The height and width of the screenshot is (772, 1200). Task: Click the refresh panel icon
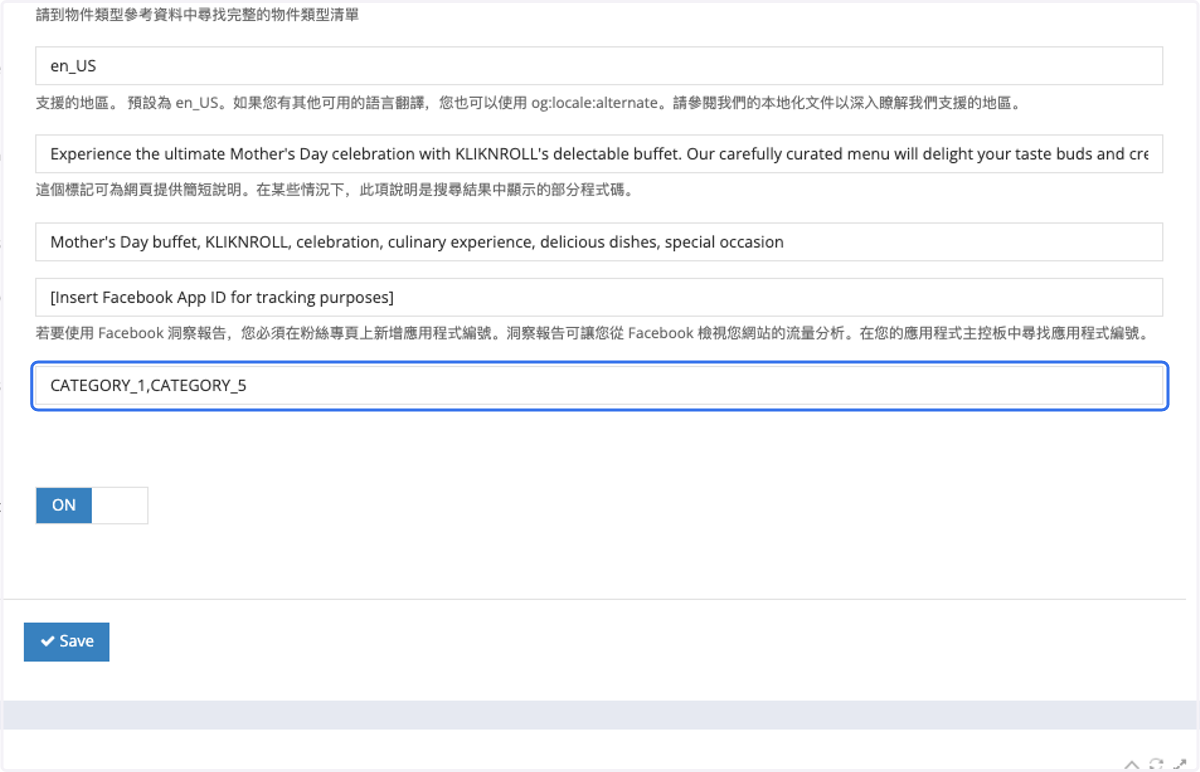tap(1157, 764)
